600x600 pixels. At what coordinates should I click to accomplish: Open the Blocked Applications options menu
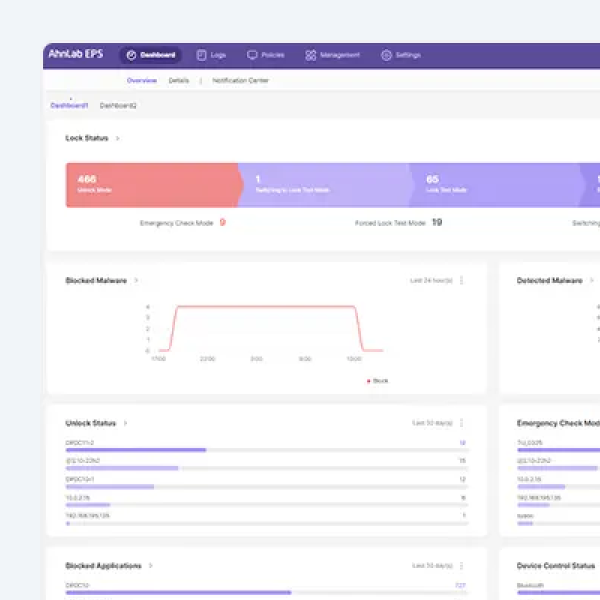(462, 566)
